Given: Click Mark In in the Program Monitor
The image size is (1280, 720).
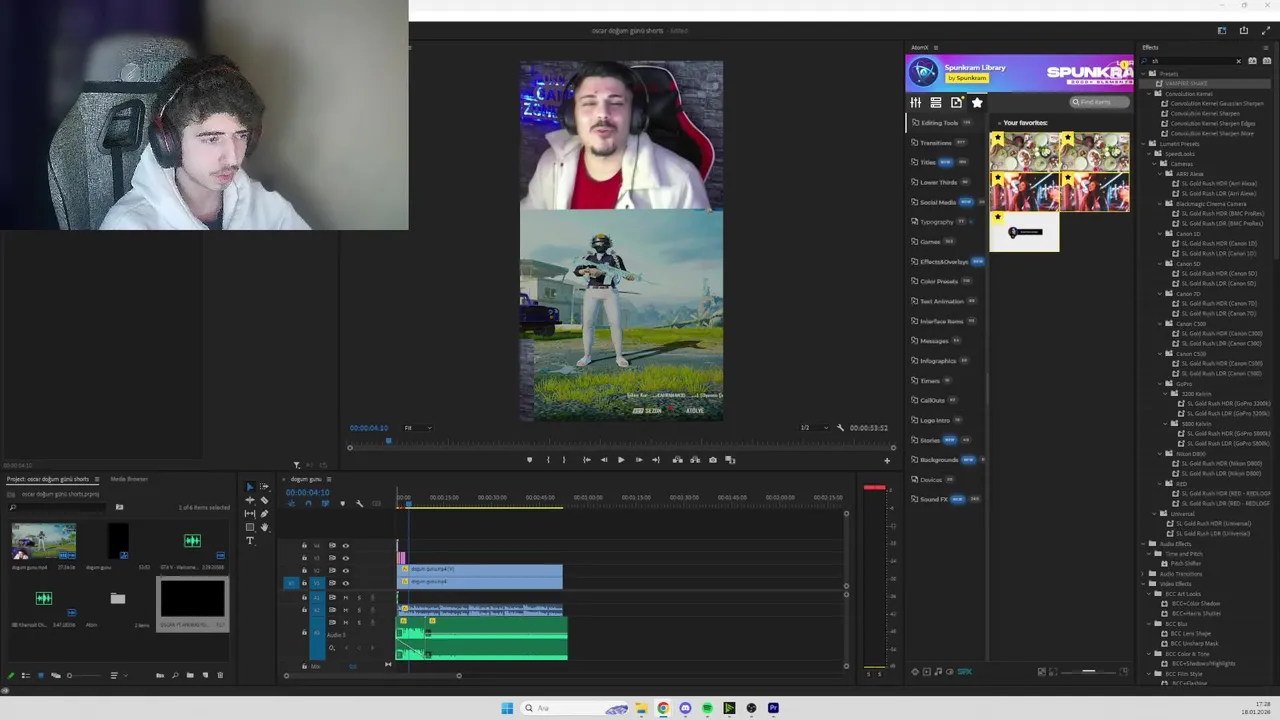Looking at the screenshot, I should [x=548, y=460].
